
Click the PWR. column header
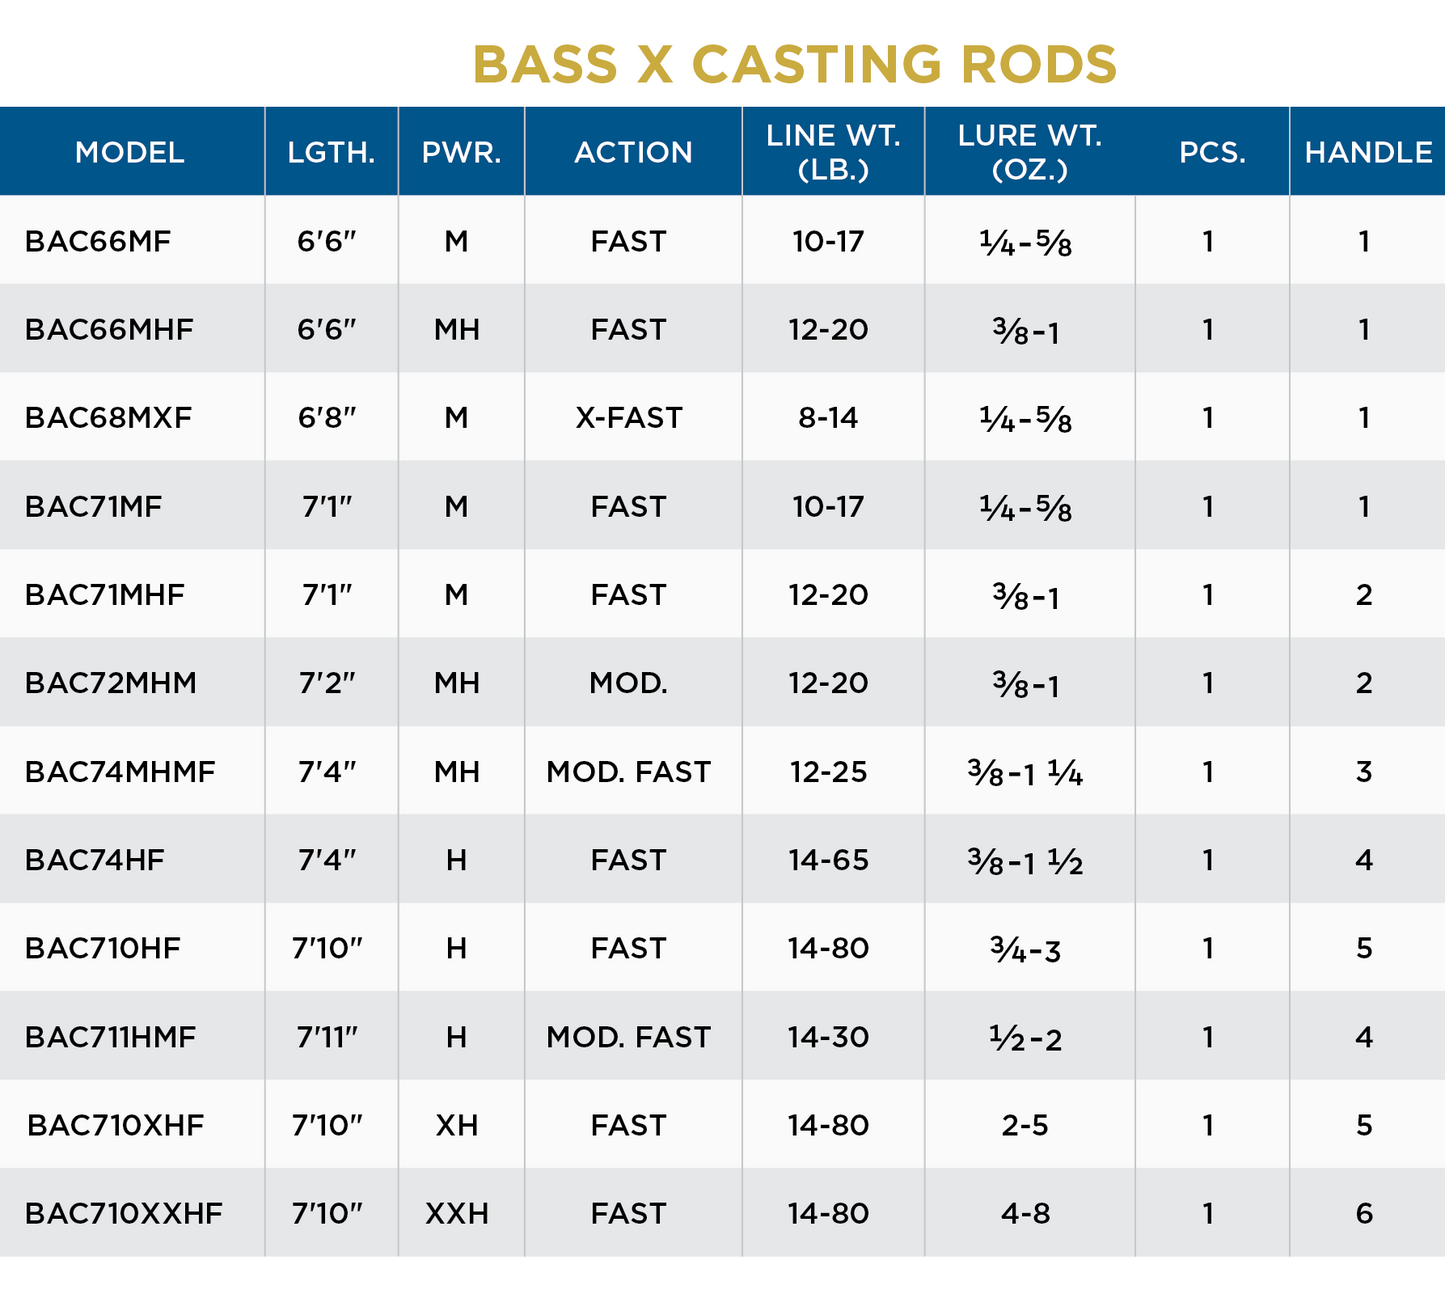pyautogui.click(x=461, y=152)
